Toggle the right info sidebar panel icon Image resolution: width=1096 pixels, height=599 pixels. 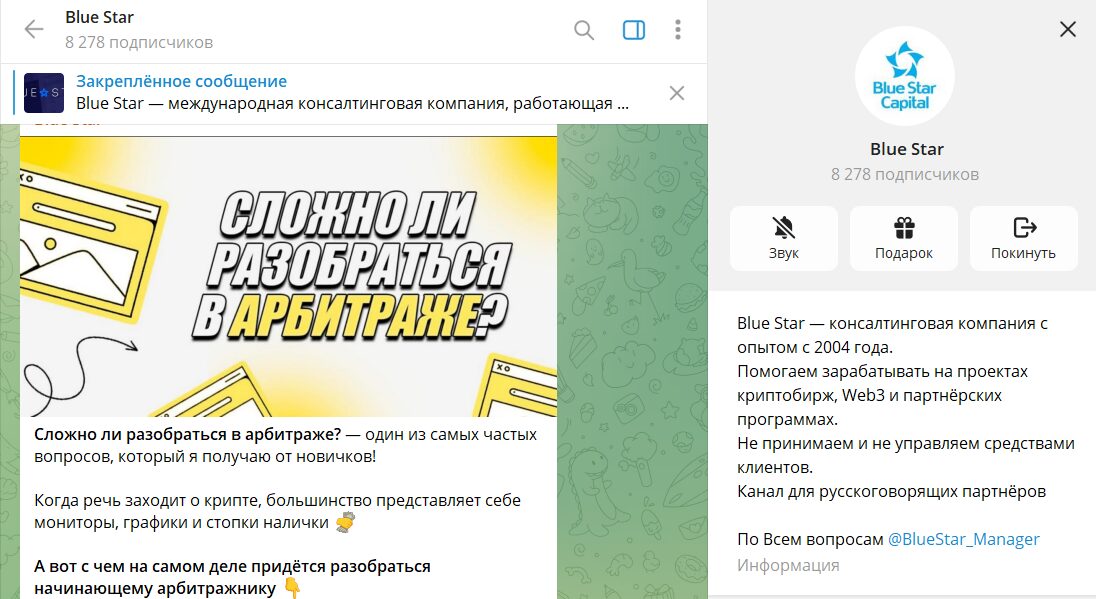(x=634, y=30)
